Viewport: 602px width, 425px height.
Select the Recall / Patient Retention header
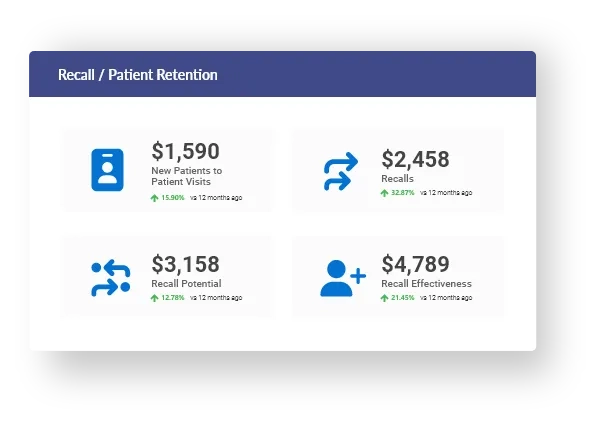pos(138,75)
